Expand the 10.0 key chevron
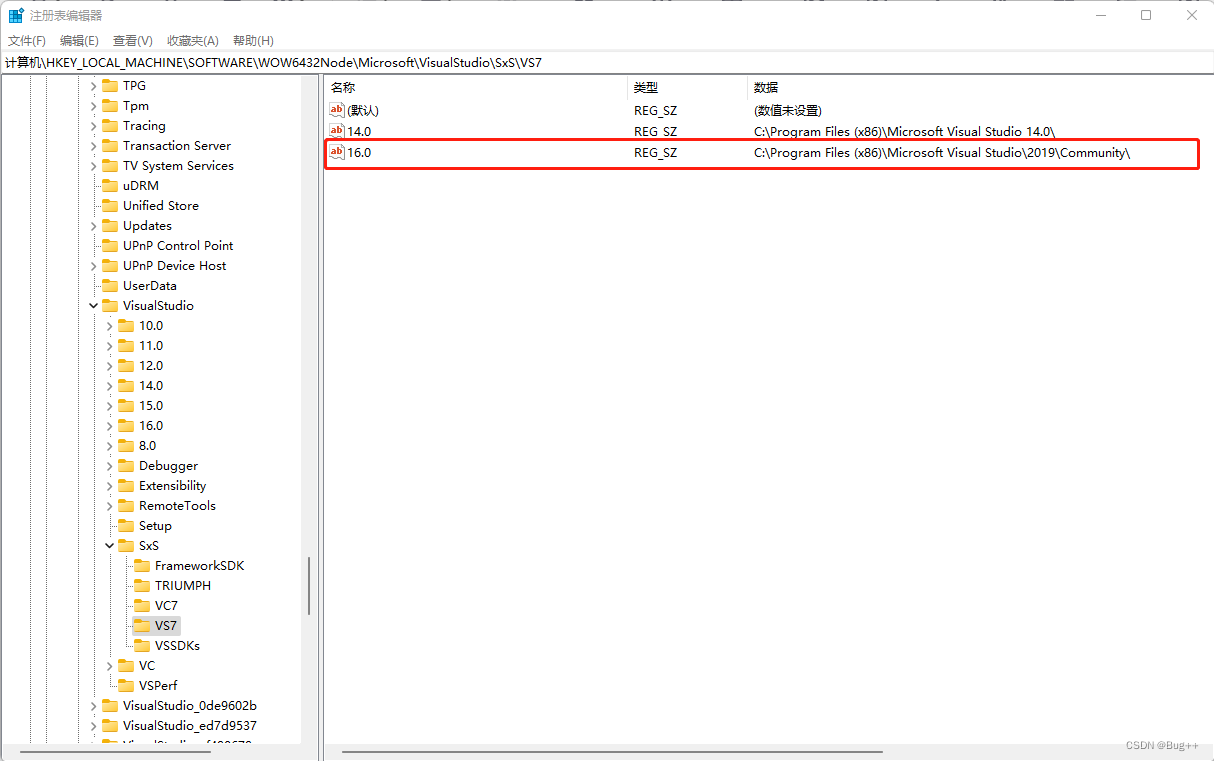1214x761 pixels. pos(110,326)
